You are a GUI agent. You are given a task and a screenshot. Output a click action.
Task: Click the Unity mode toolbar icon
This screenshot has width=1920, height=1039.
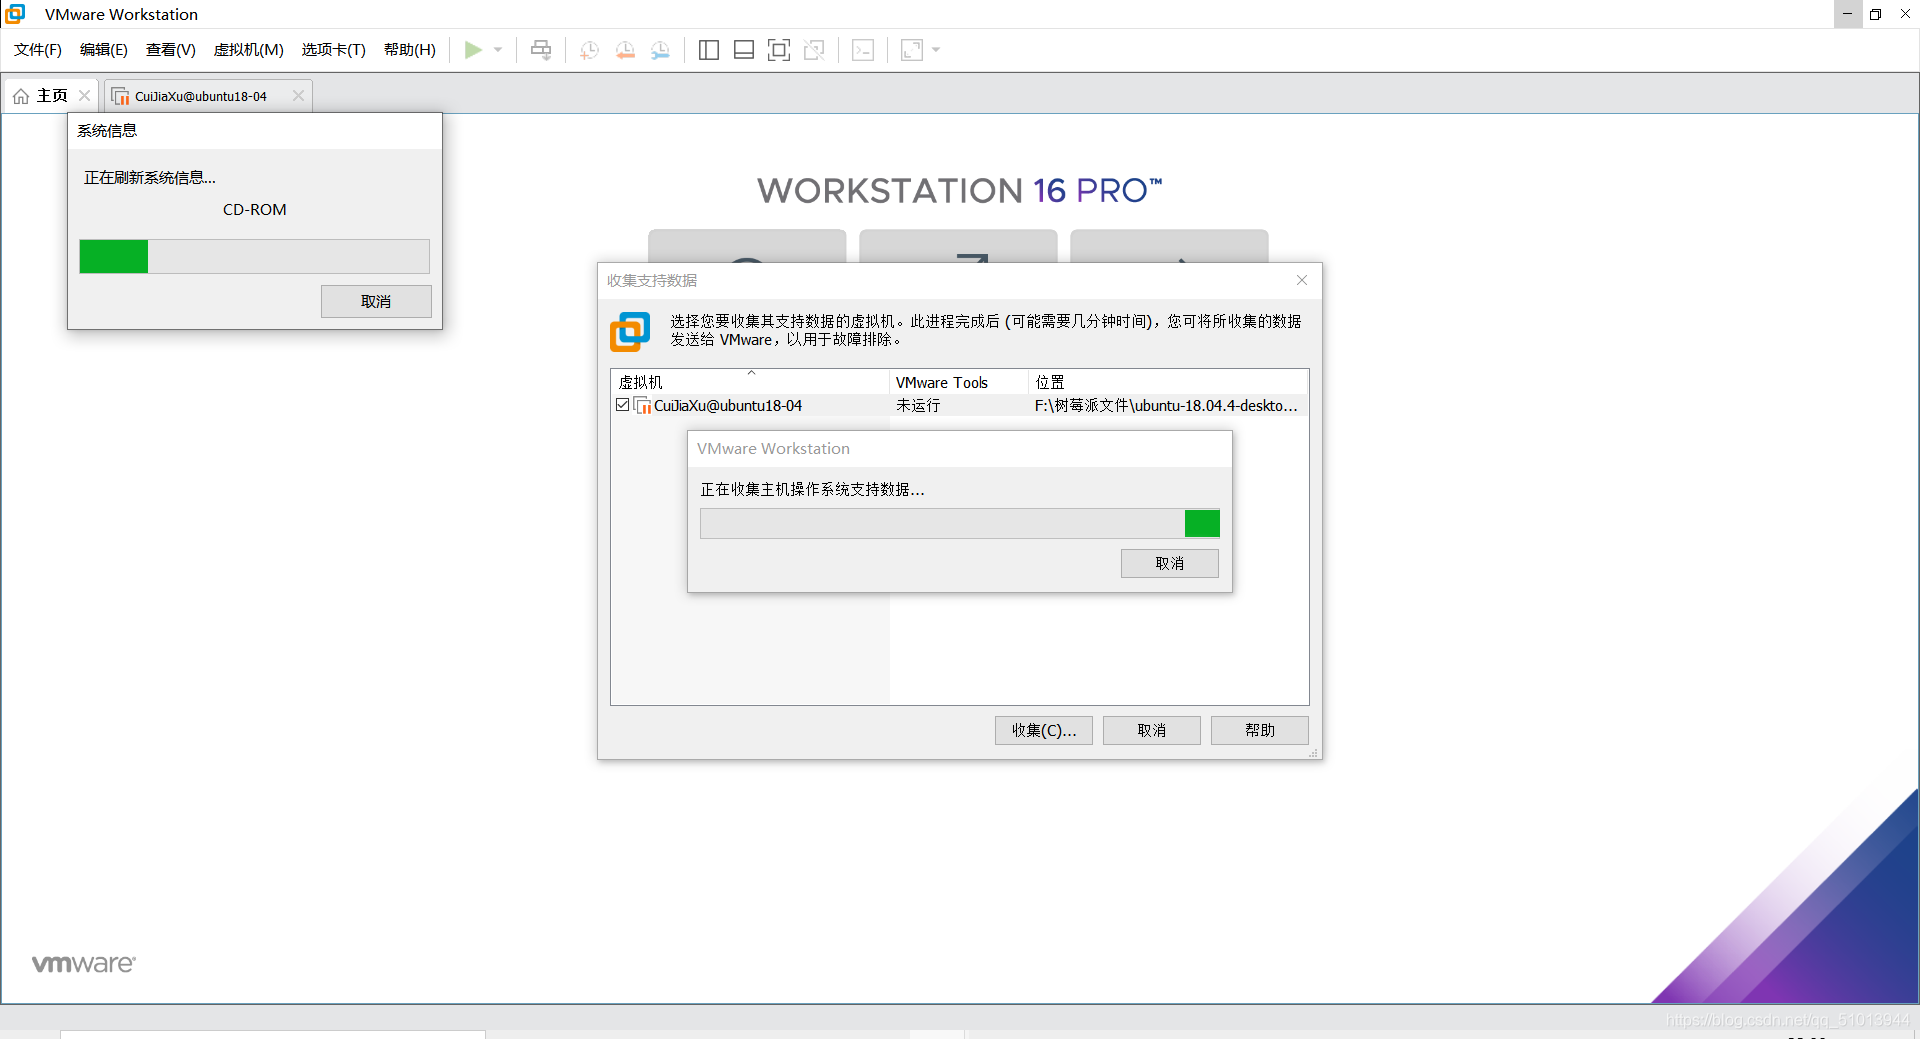[814, 50]
